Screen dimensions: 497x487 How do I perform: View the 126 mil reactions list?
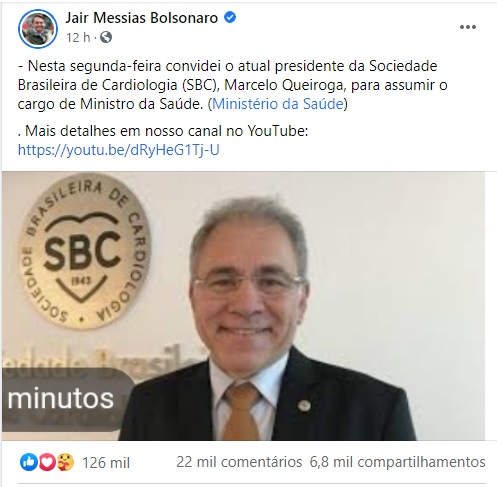click(x=106, y=463)
